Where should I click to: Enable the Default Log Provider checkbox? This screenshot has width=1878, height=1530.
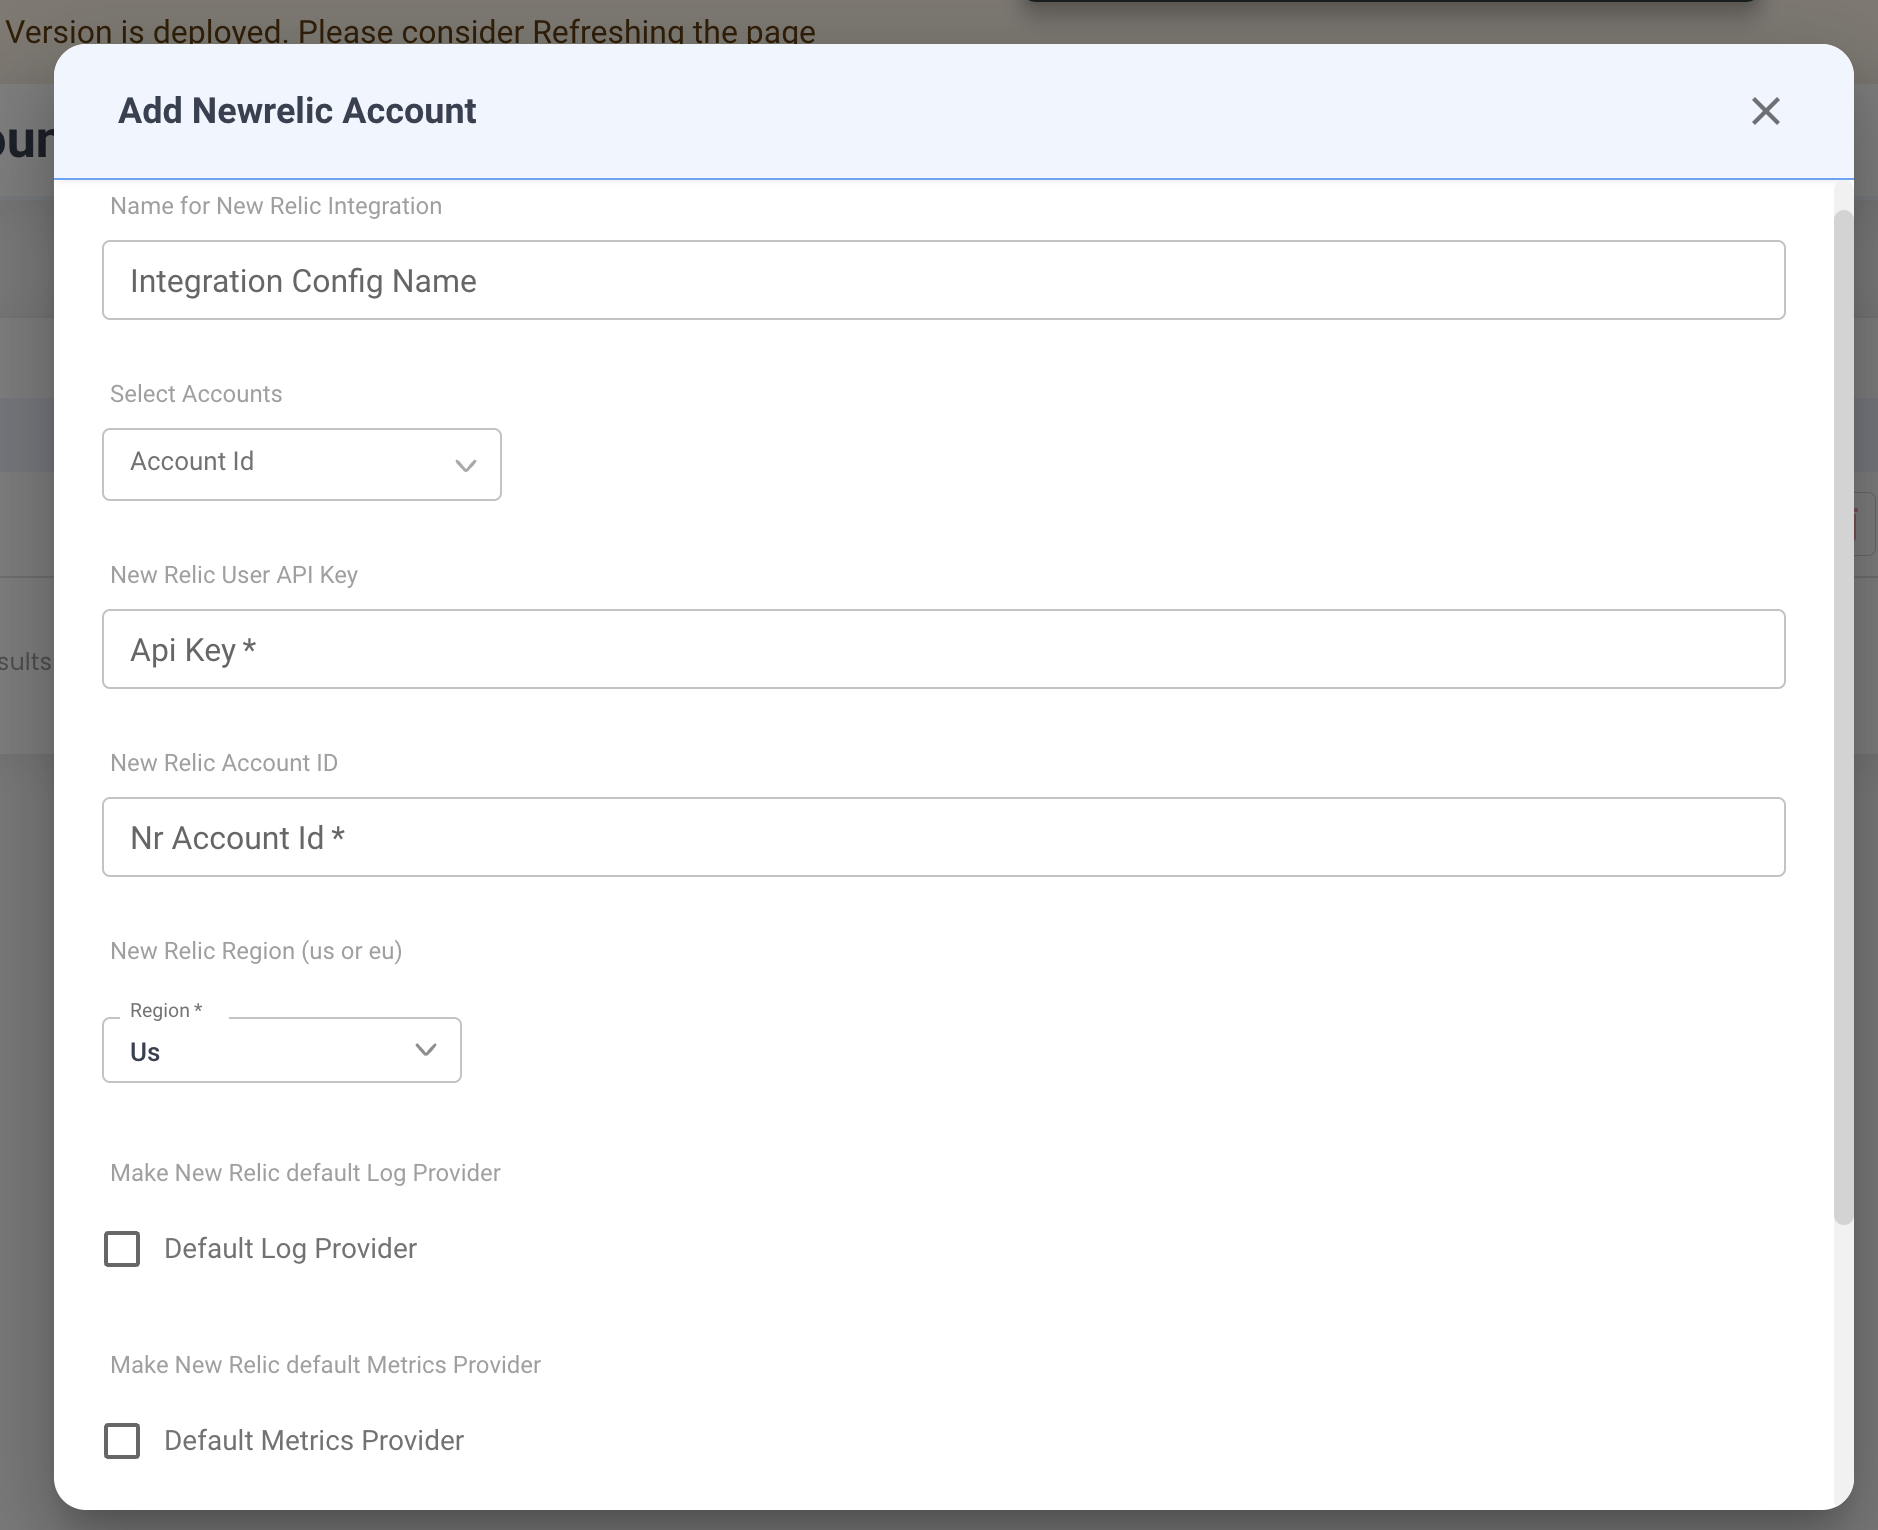122,1248
